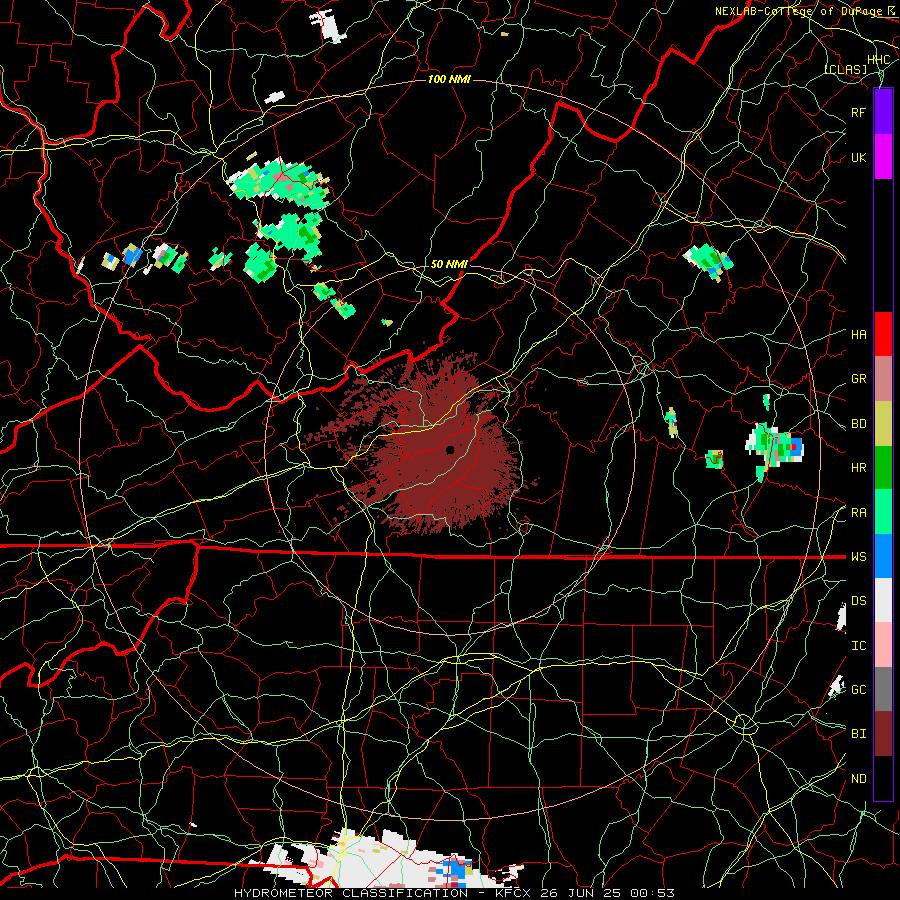Click the 50 NMI range ring label
Screen dimensions: 900x900
point(449,264)
